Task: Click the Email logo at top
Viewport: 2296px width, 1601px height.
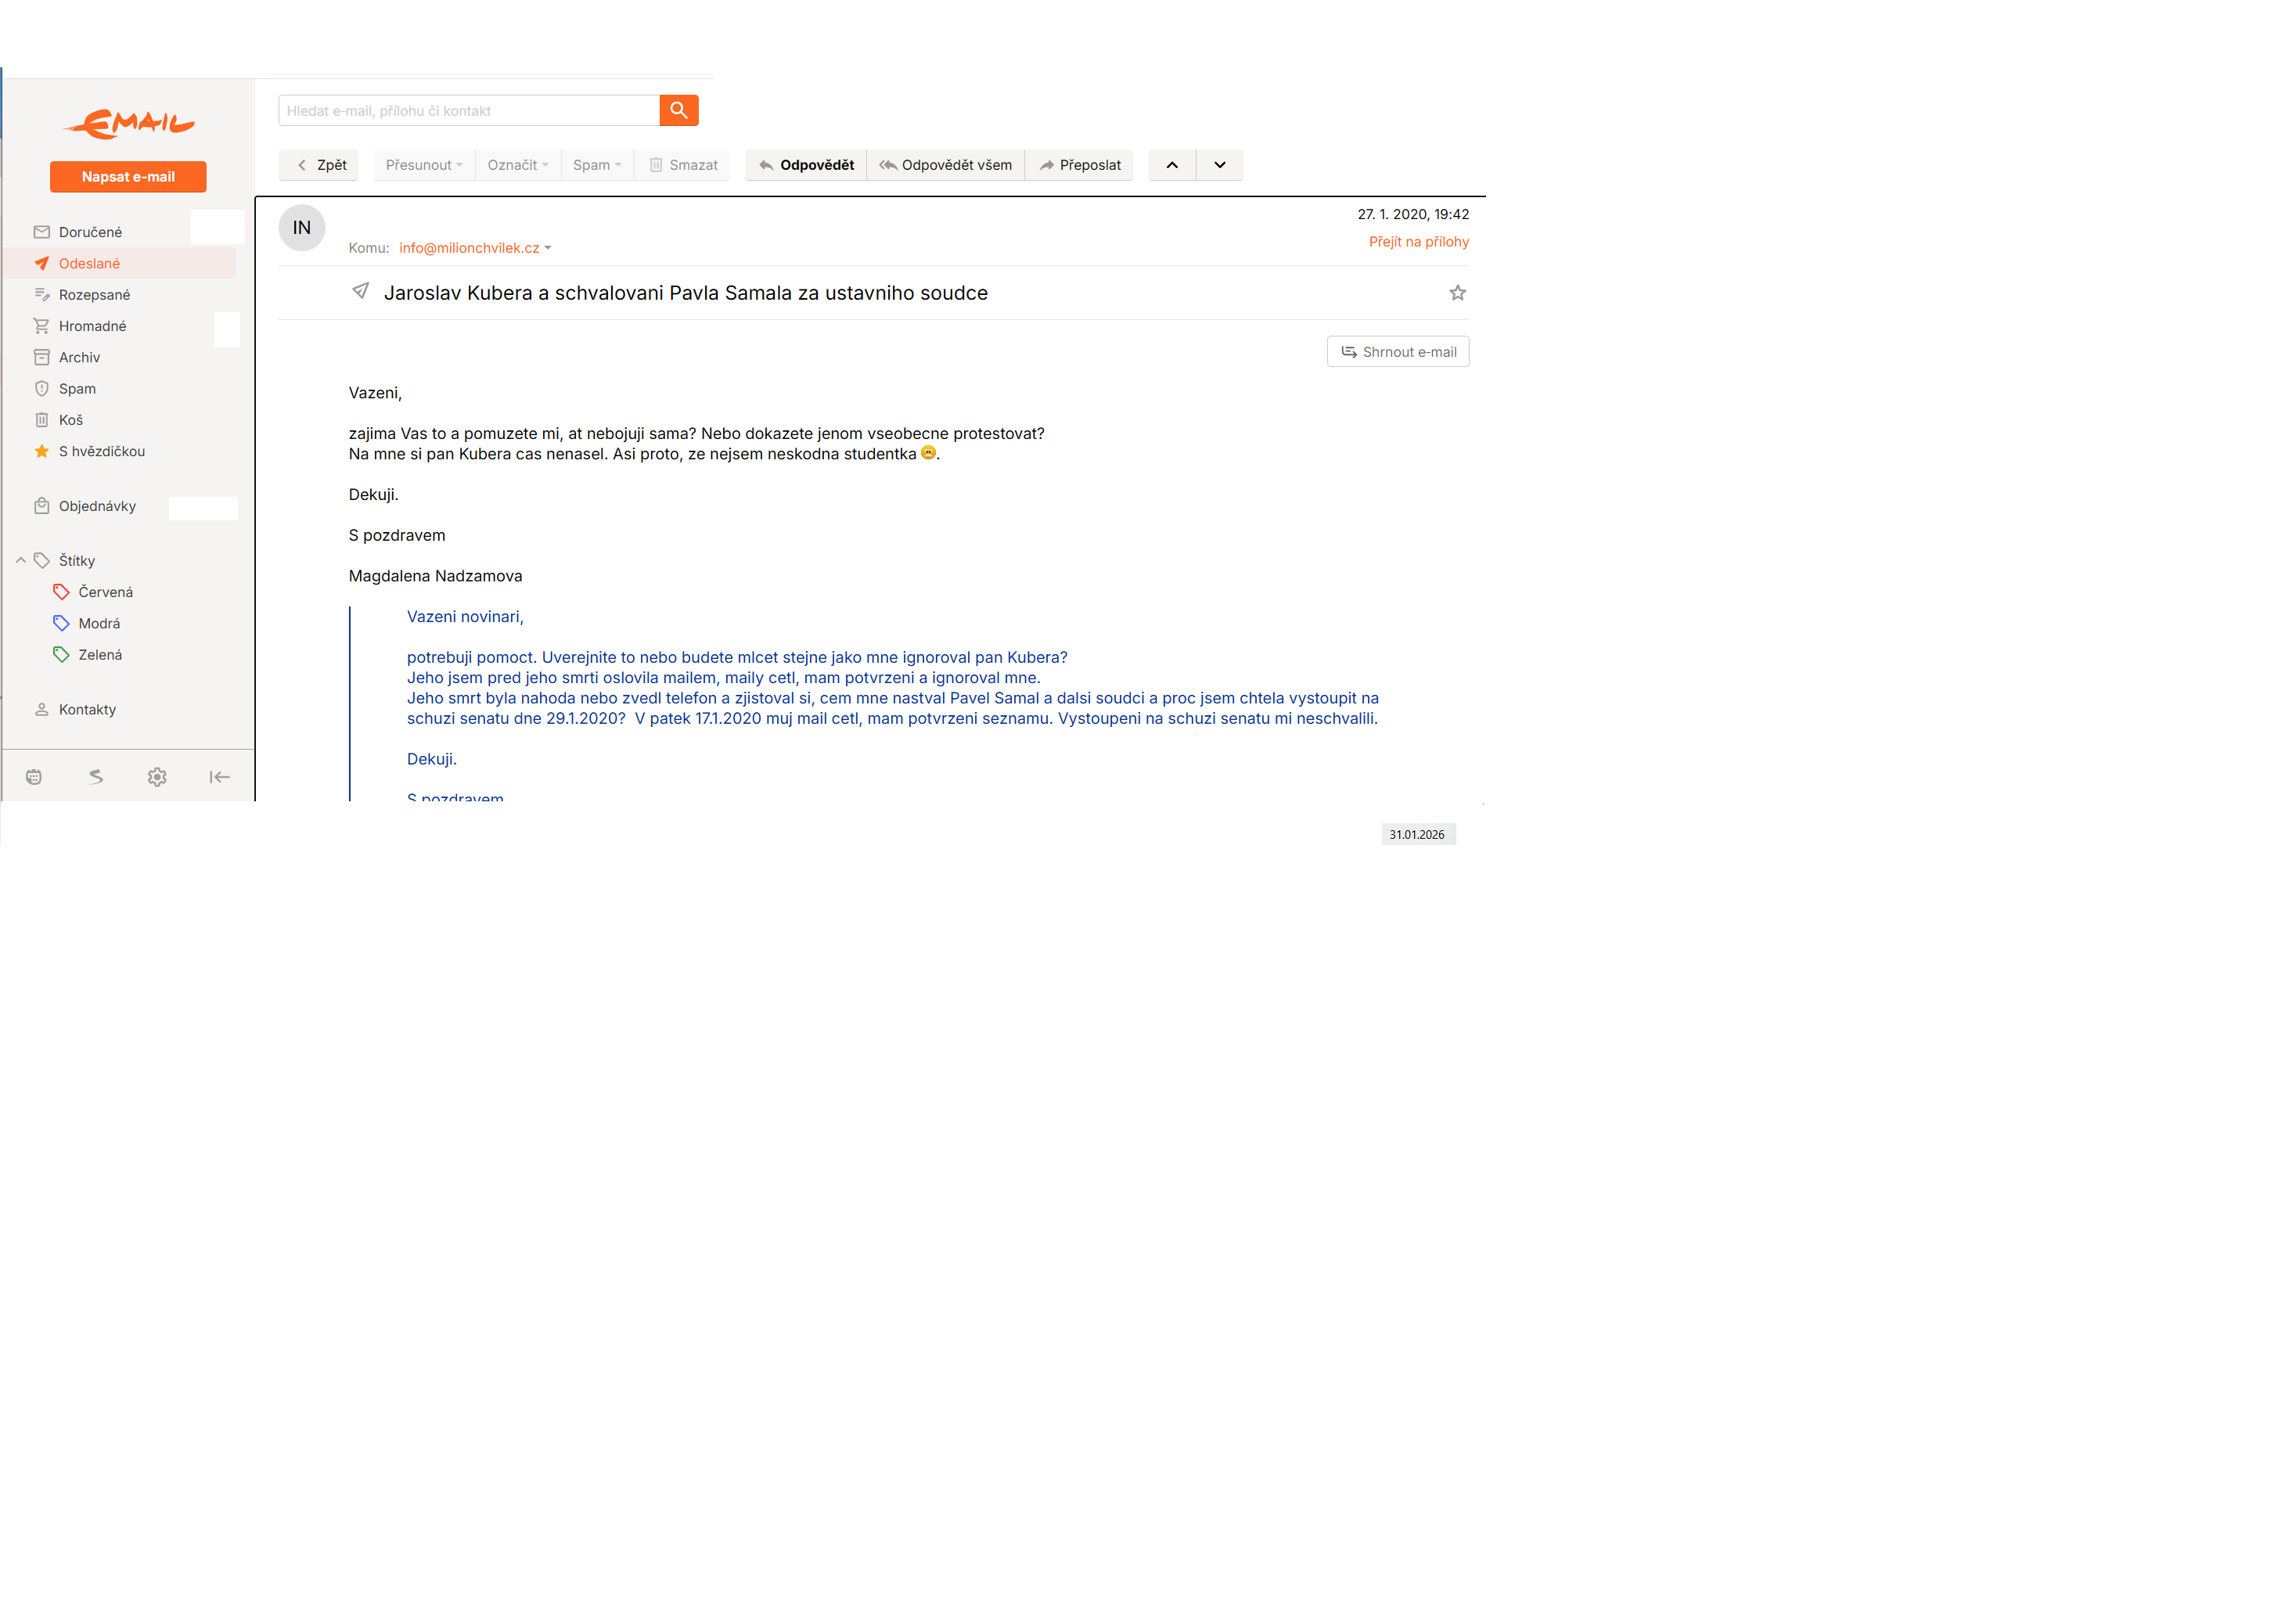Action: click(129, 123)
